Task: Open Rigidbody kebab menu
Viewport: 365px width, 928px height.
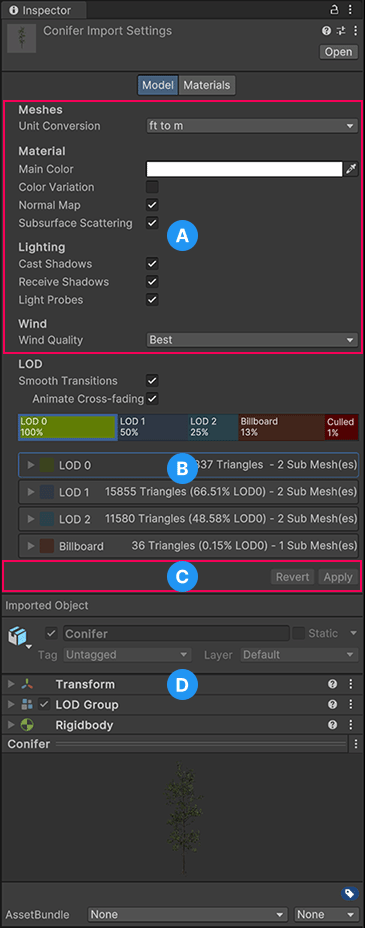Action: coord(351,724)
